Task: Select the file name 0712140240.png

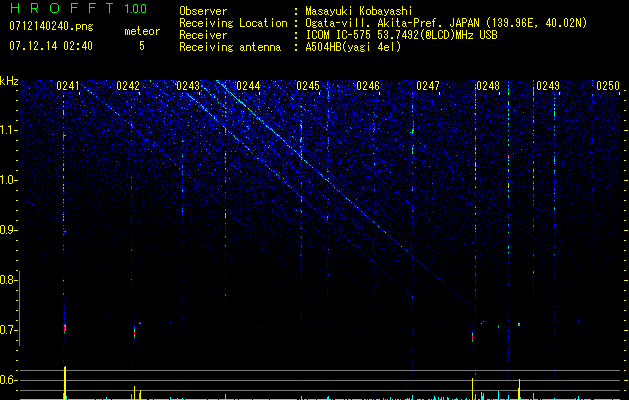Action: (51, 26)
